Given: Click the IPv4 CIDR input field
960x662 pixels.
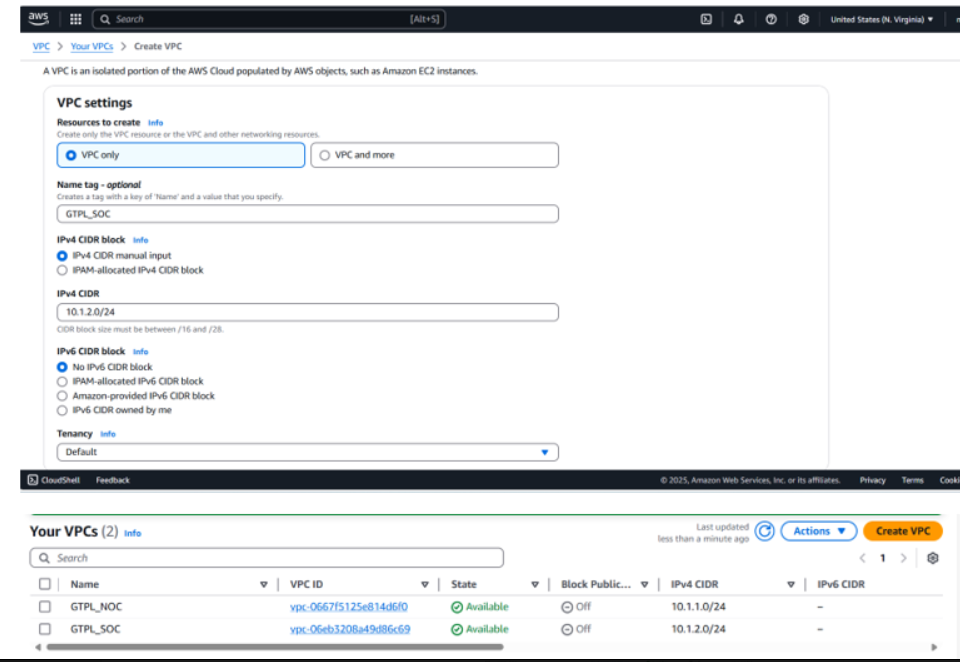Looking at the screenshot, I should [x=307, y=312].
